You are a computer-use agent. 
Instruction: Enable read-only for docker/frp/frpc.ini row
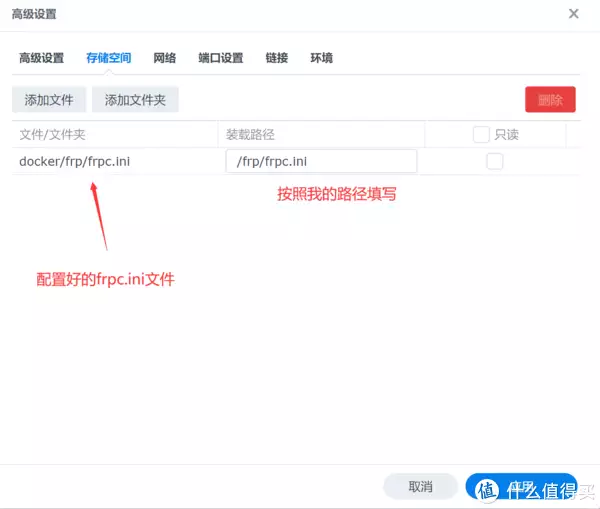coord(494,161)
